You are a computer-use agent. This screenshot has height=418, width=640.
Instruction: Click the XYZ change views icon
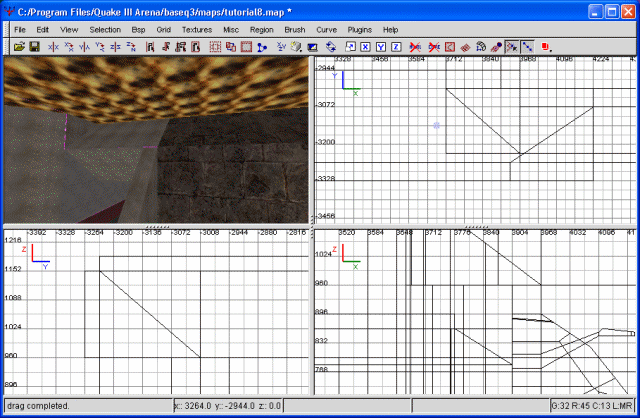281,47
